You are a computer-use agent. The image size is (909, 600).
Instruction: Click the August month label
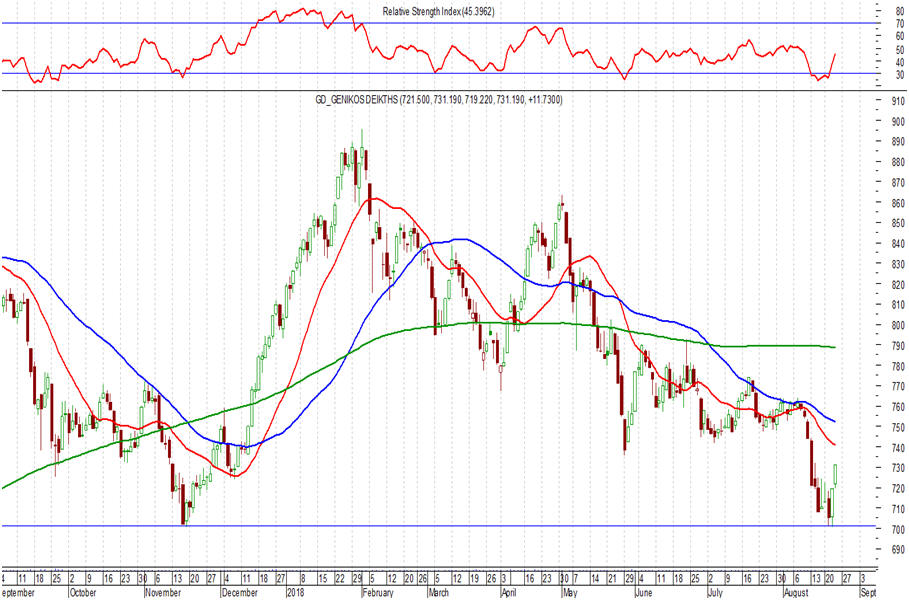point(796,592)
